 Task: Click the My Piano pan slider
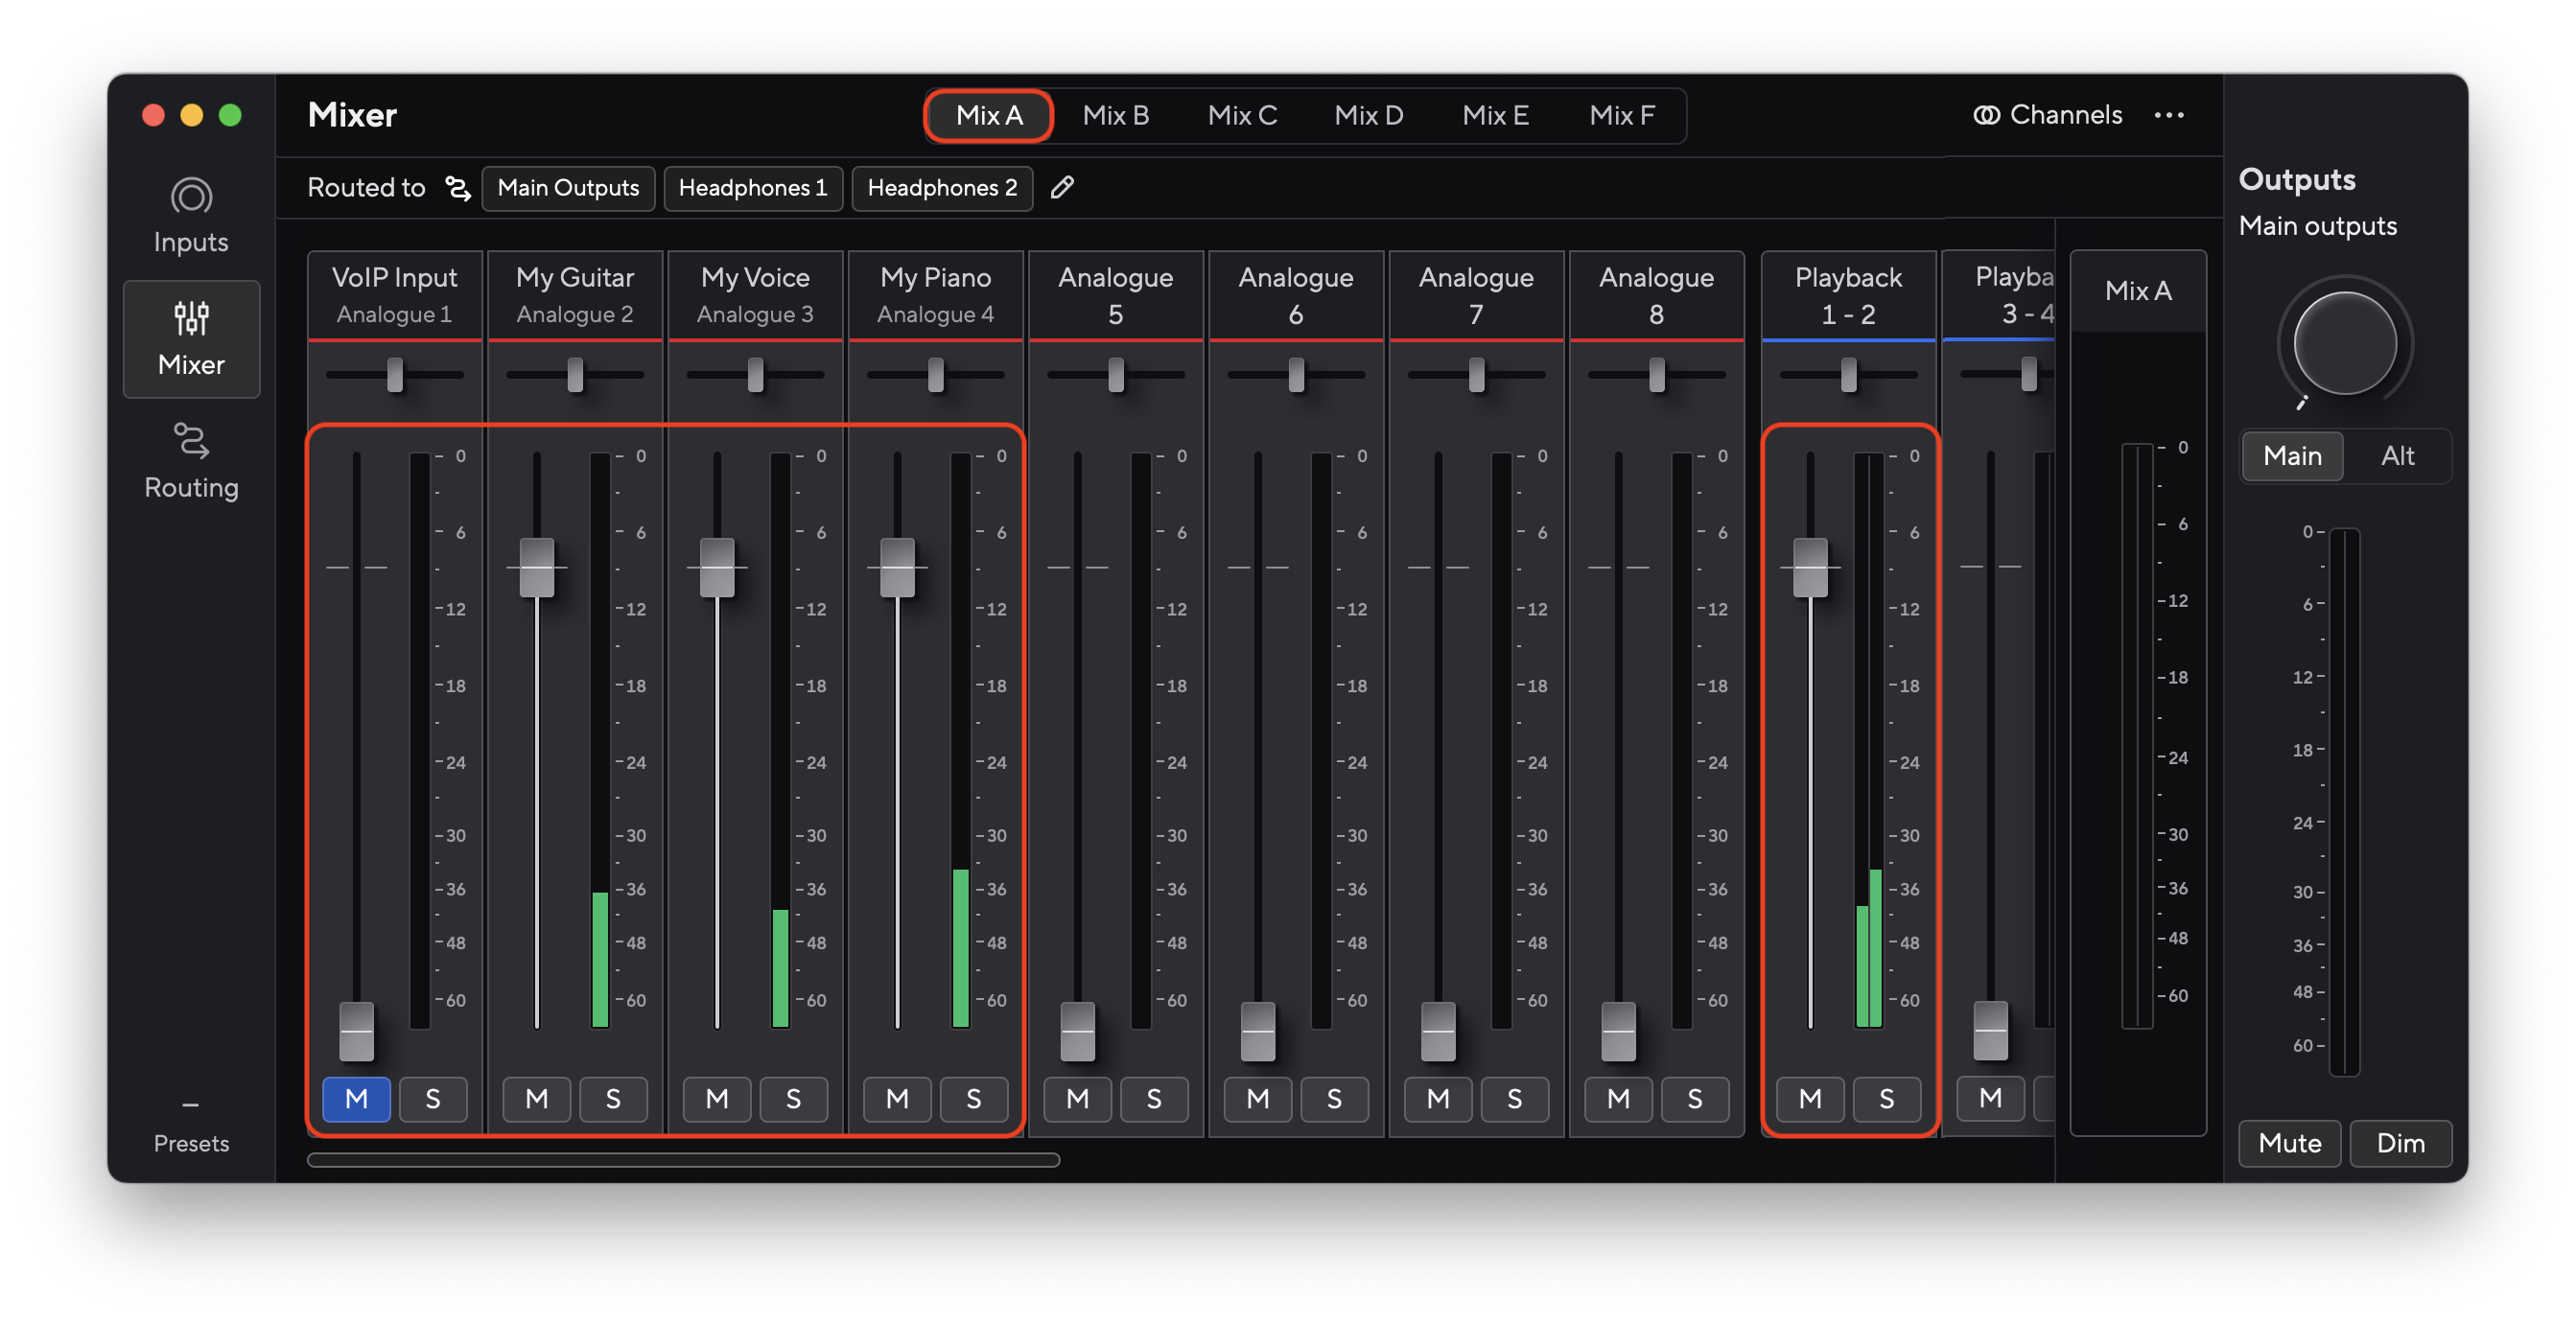tap(935, 375)
